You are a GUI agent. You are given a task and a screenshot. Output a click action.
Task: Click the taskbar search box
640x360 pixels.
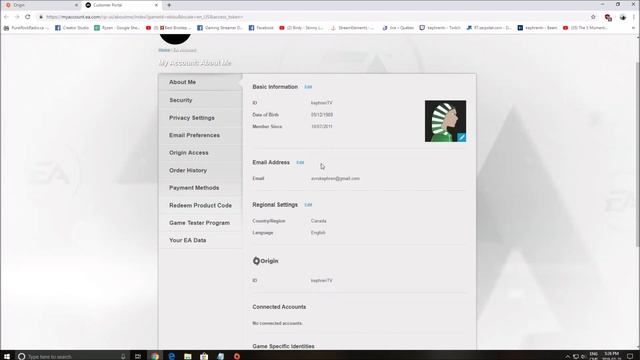(72, 356)
